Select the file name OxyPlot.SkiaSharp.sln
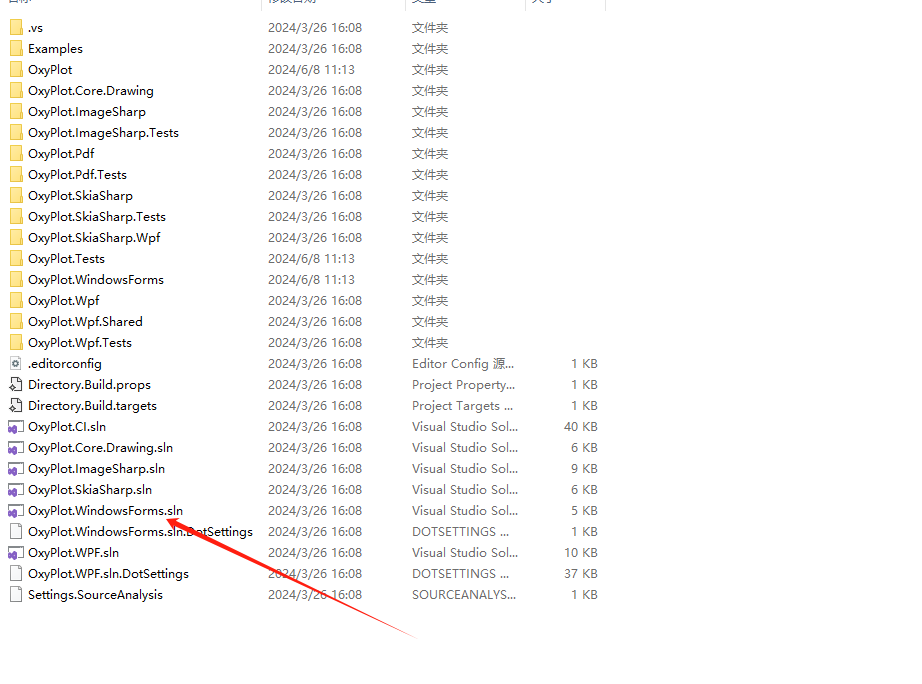The image size is (922, 684). tap(90, 490)
